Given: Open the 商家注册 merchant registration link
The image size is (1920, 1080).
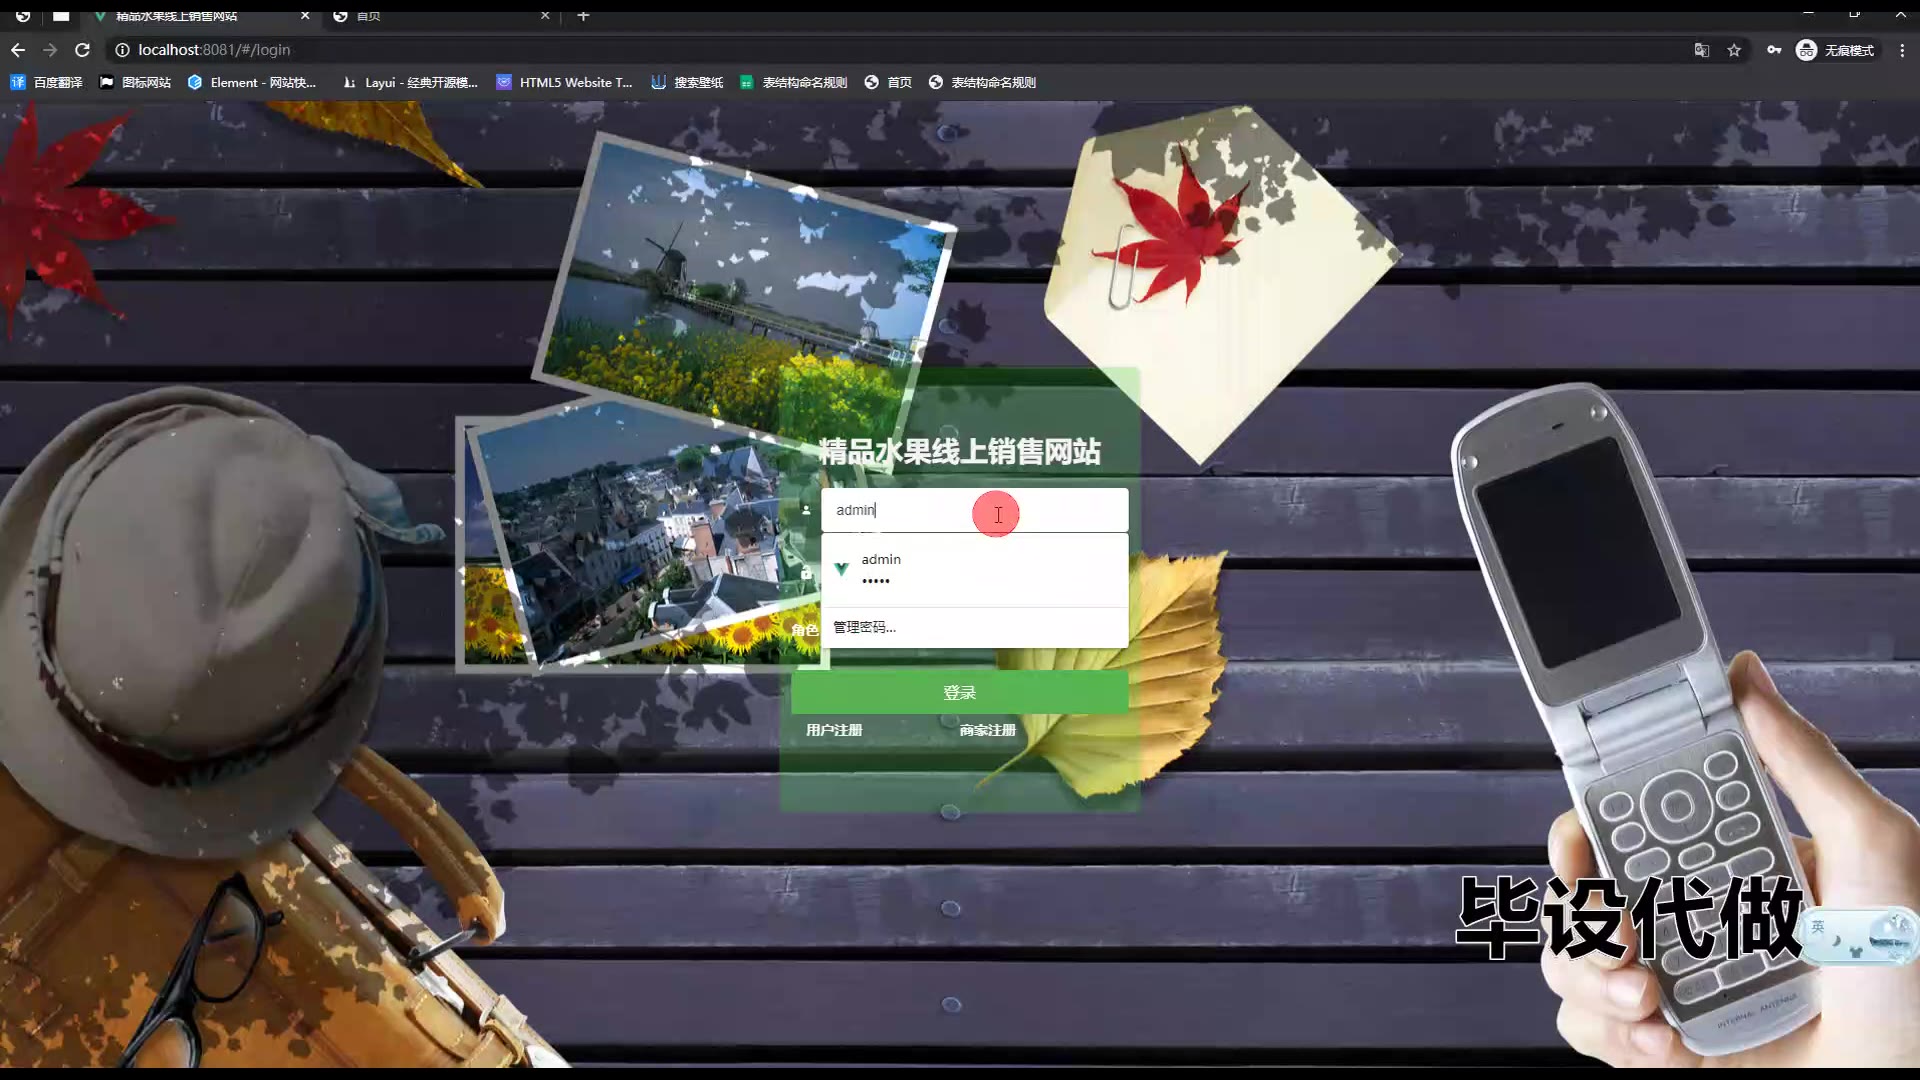Looking at the screenshot, I should tap(987, 730).
